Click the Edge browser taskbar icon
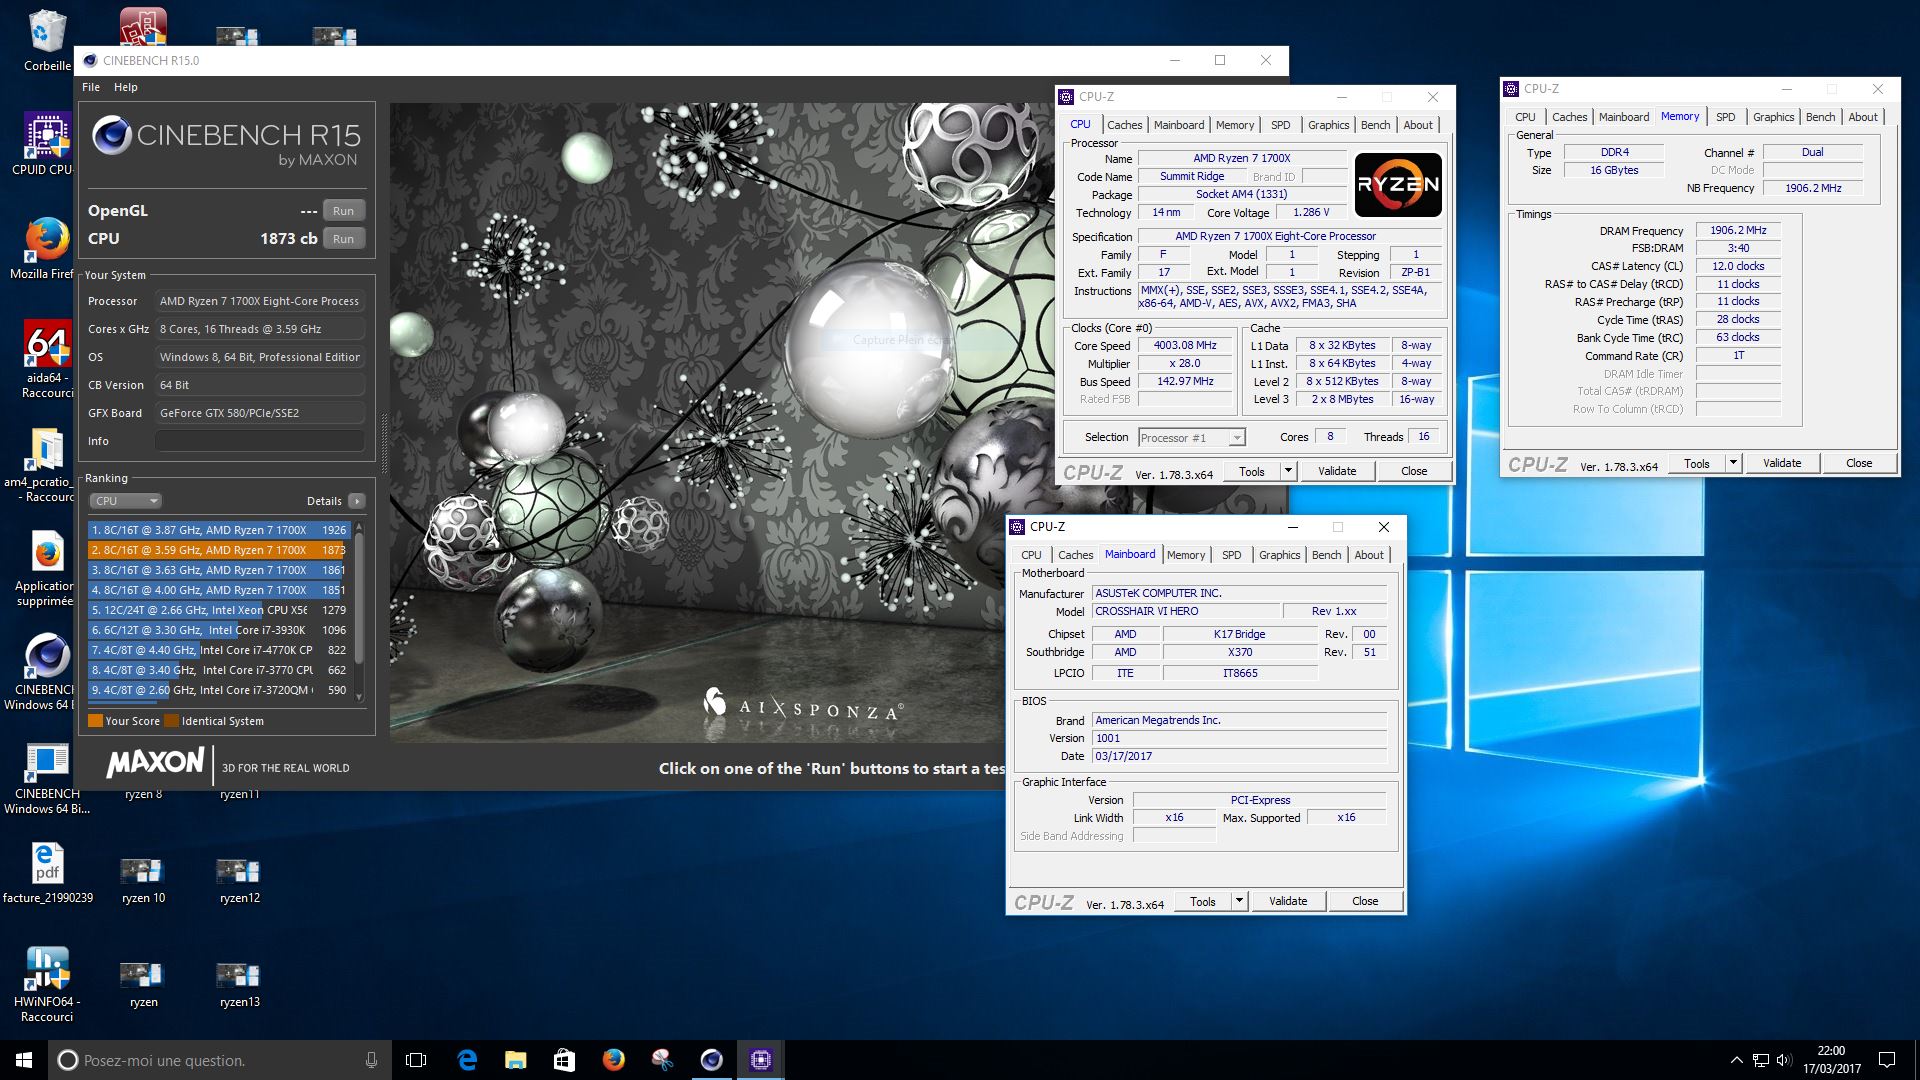Screen dimensions: 1920x1080 [467, 1060]
